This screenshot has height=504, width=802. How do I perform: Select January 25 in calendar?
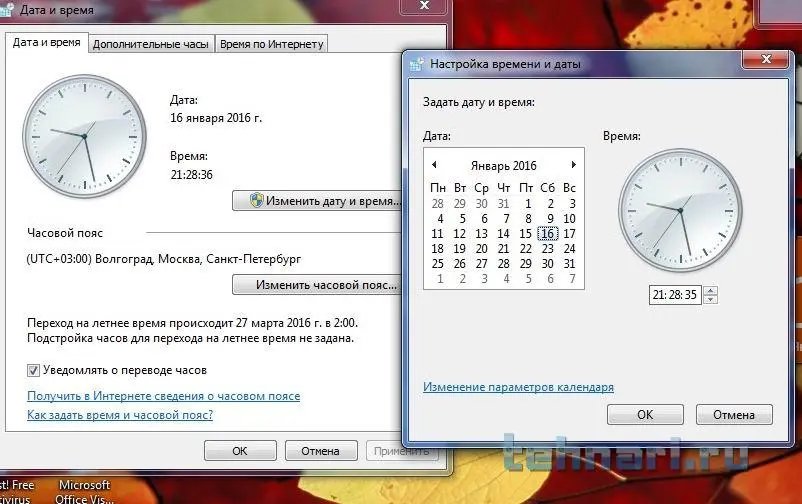point(437,264)
